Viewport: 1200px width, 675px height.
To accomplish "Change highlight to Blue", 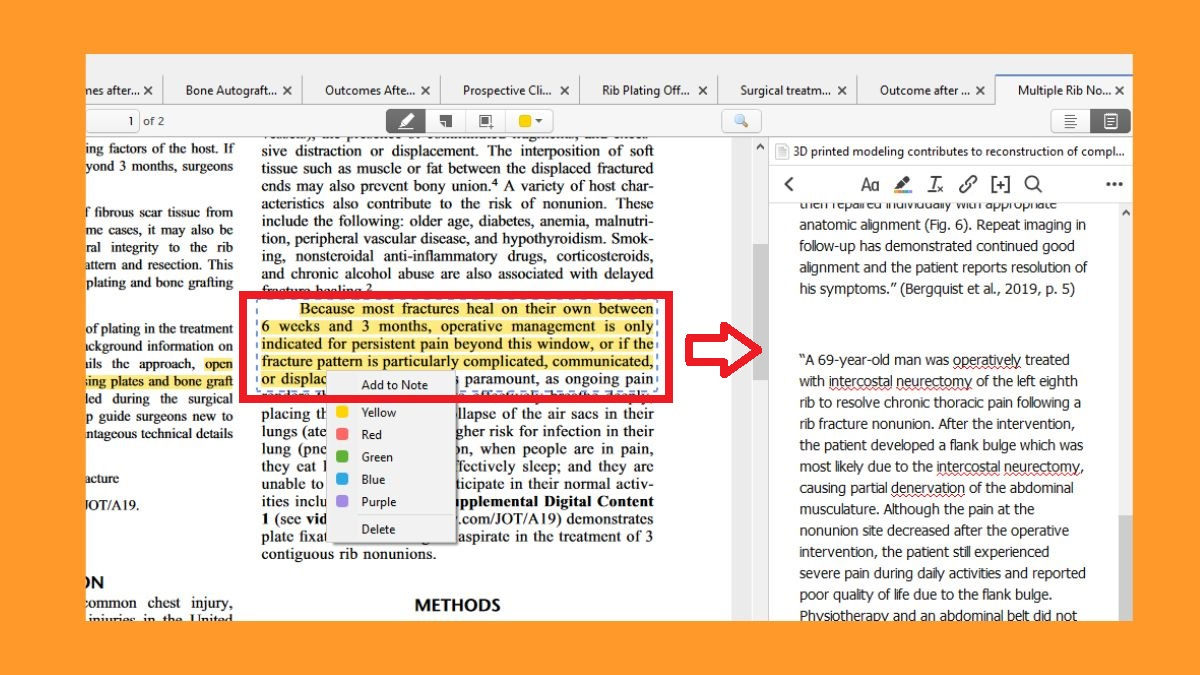I will [x=394, y=479].
